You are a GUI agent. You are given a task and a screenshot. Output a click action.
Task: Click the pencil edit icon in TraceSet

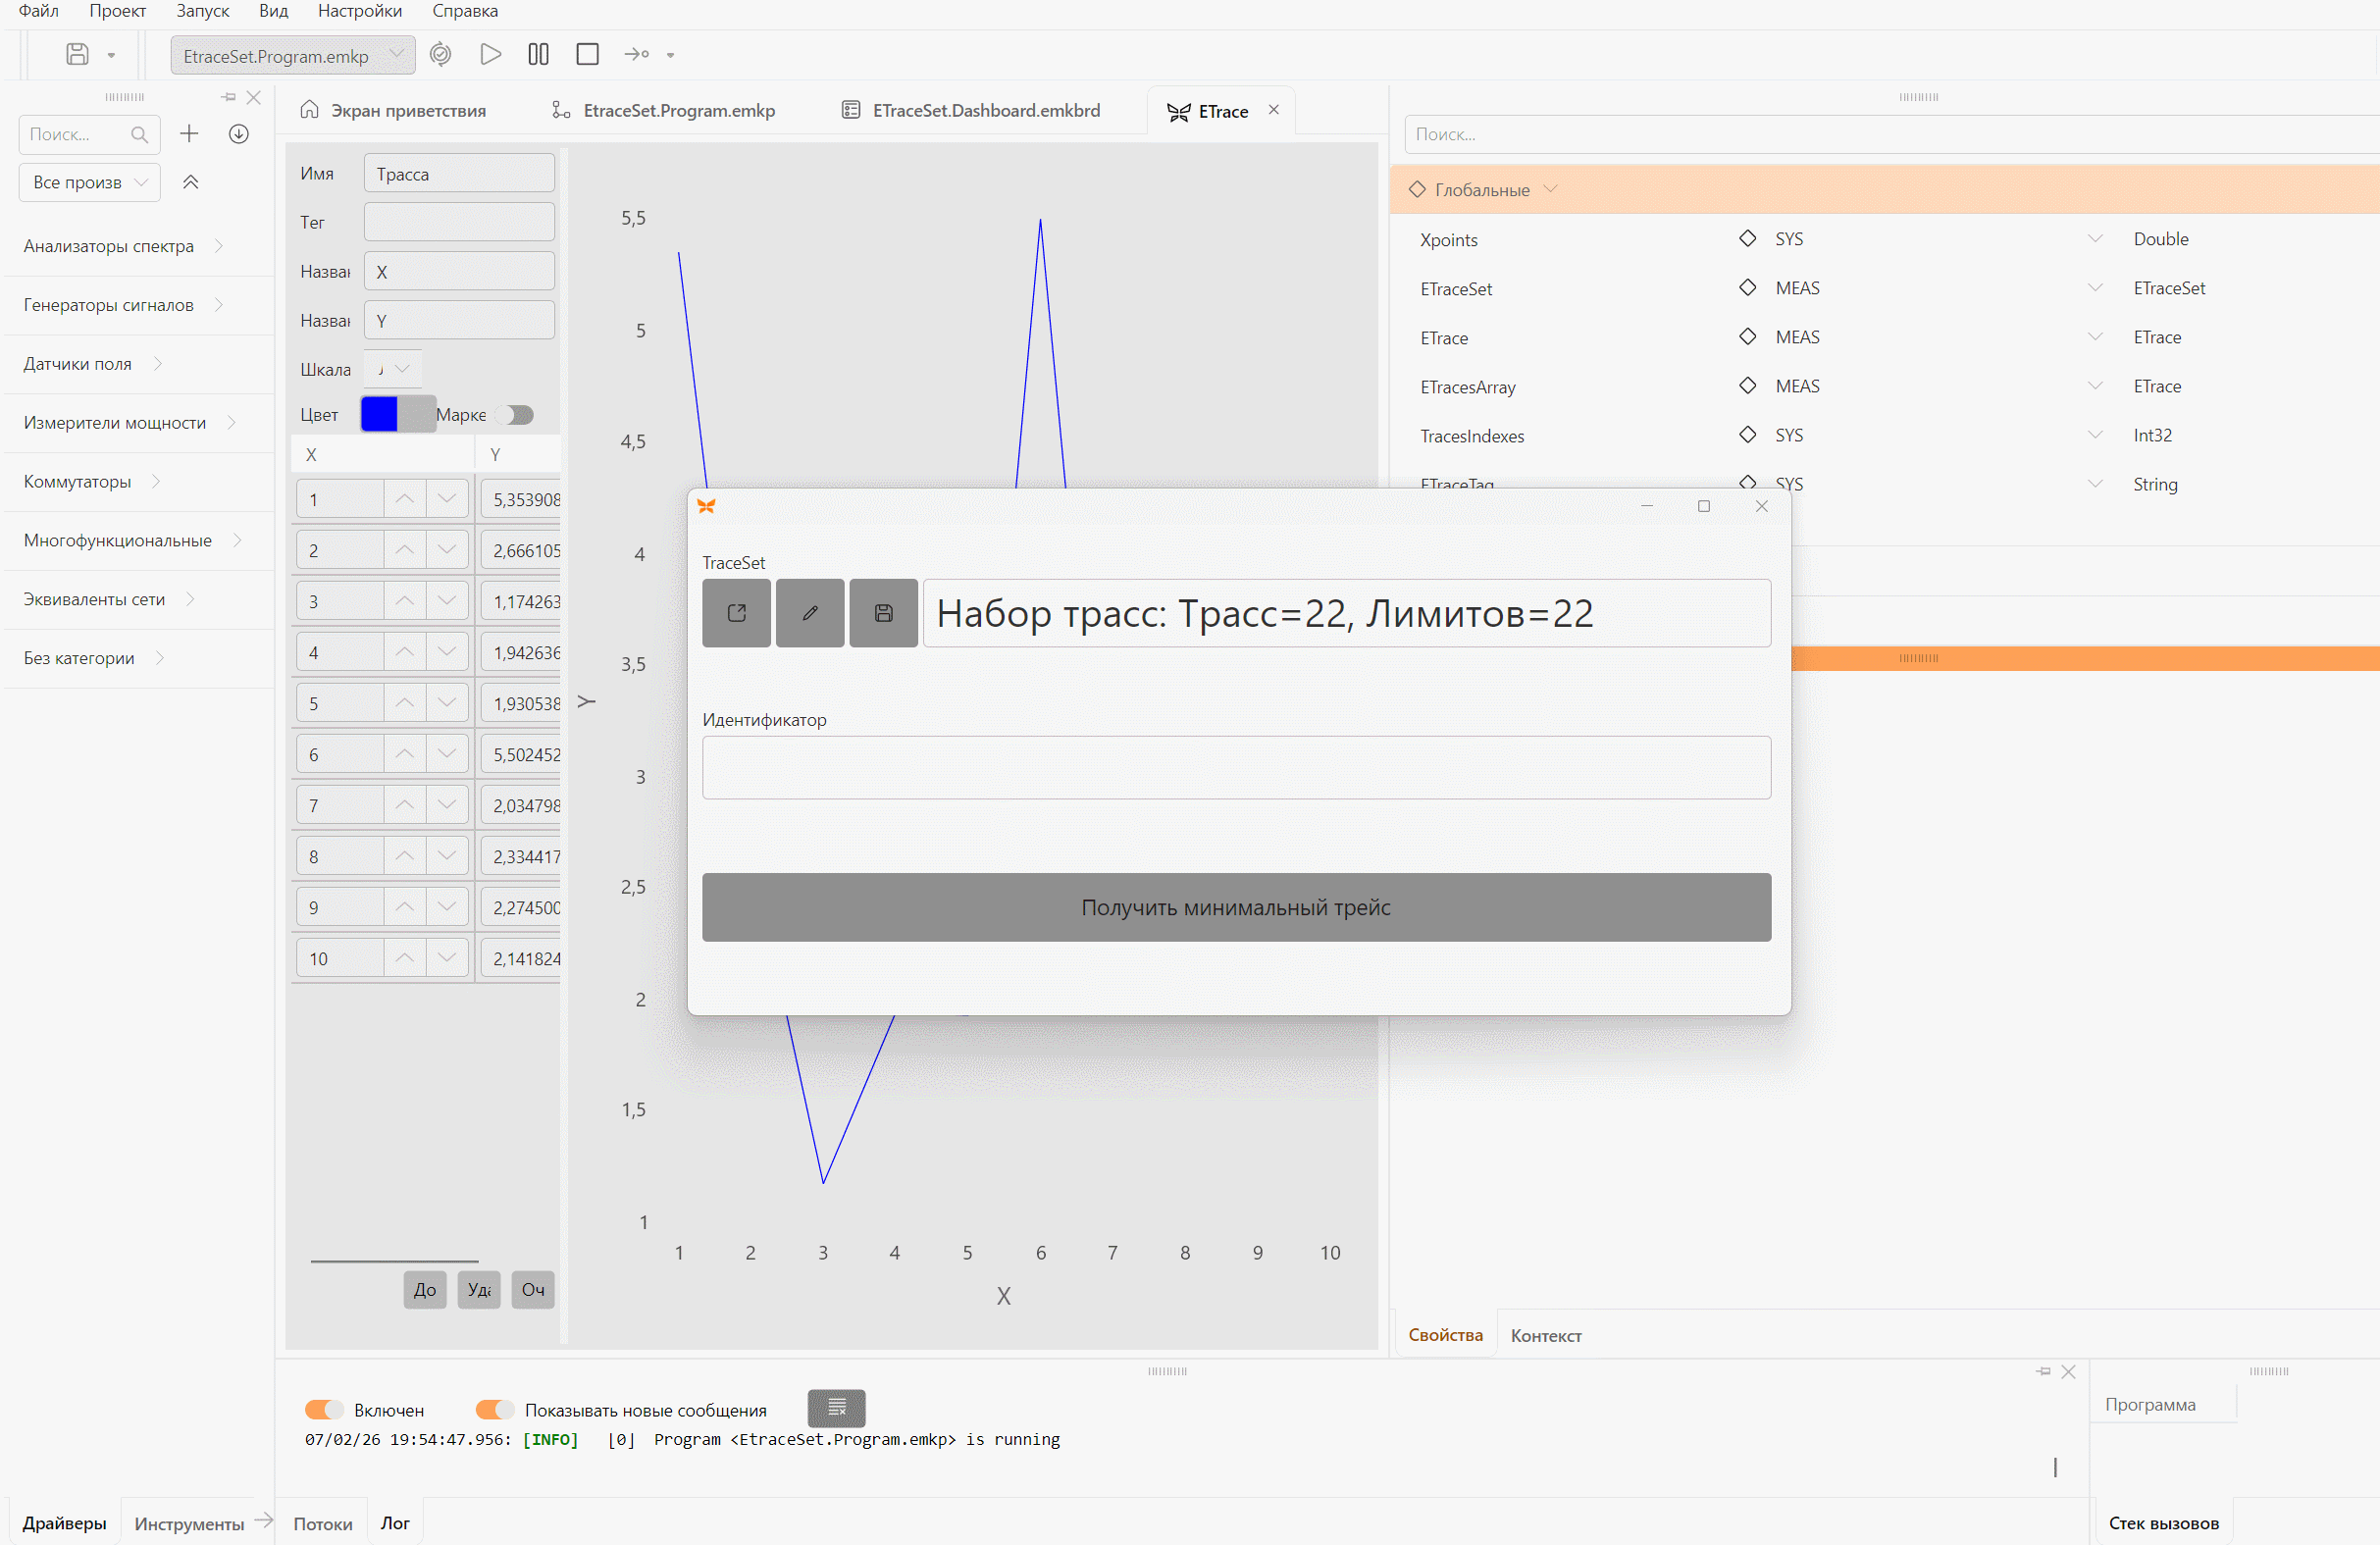click(x=810, y=613)
